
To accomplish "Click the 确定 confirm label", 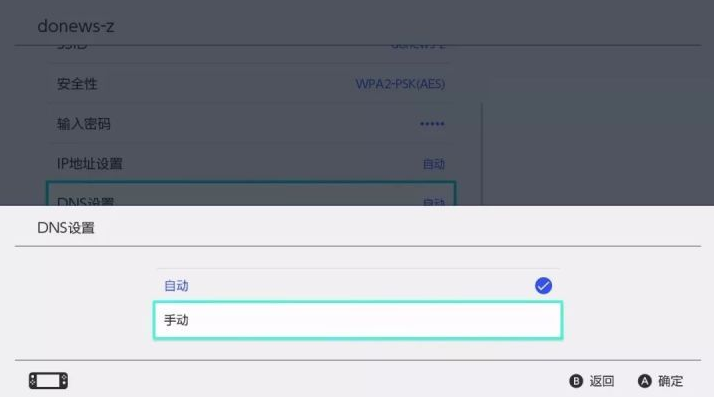I will (x=670, y=381).
